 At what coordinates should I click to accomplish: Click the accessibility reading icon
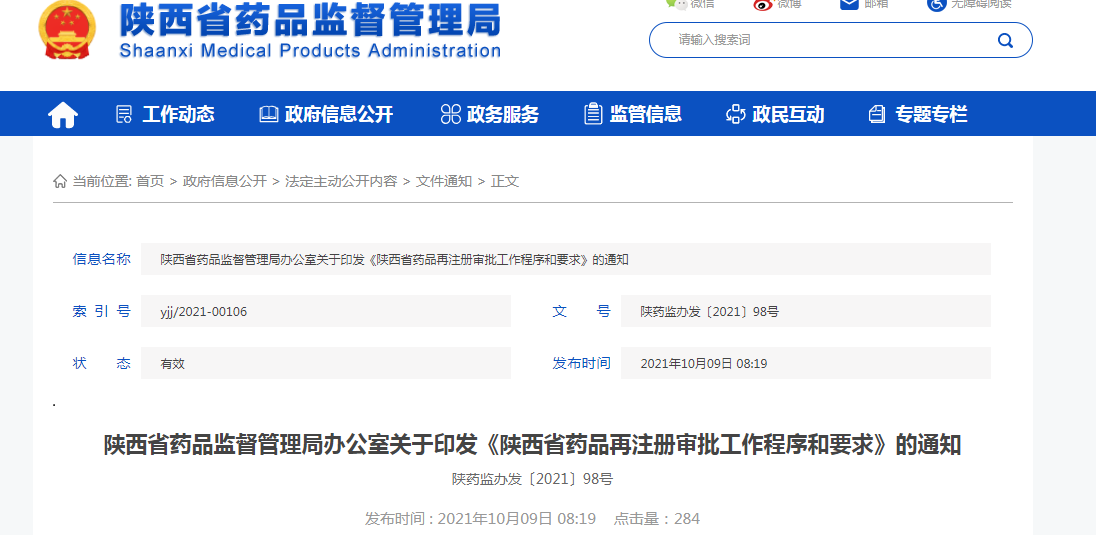point(937,4)
